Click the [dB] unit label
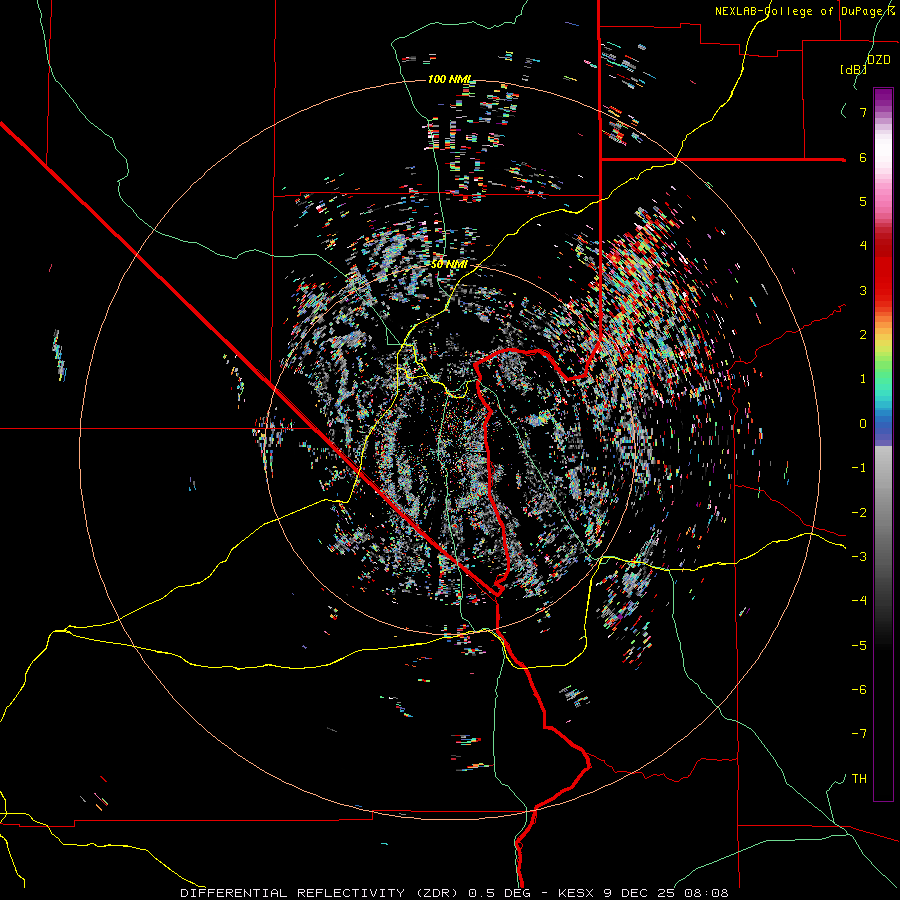The width and height of the screenshot is (900, 900). pos(853,69)
